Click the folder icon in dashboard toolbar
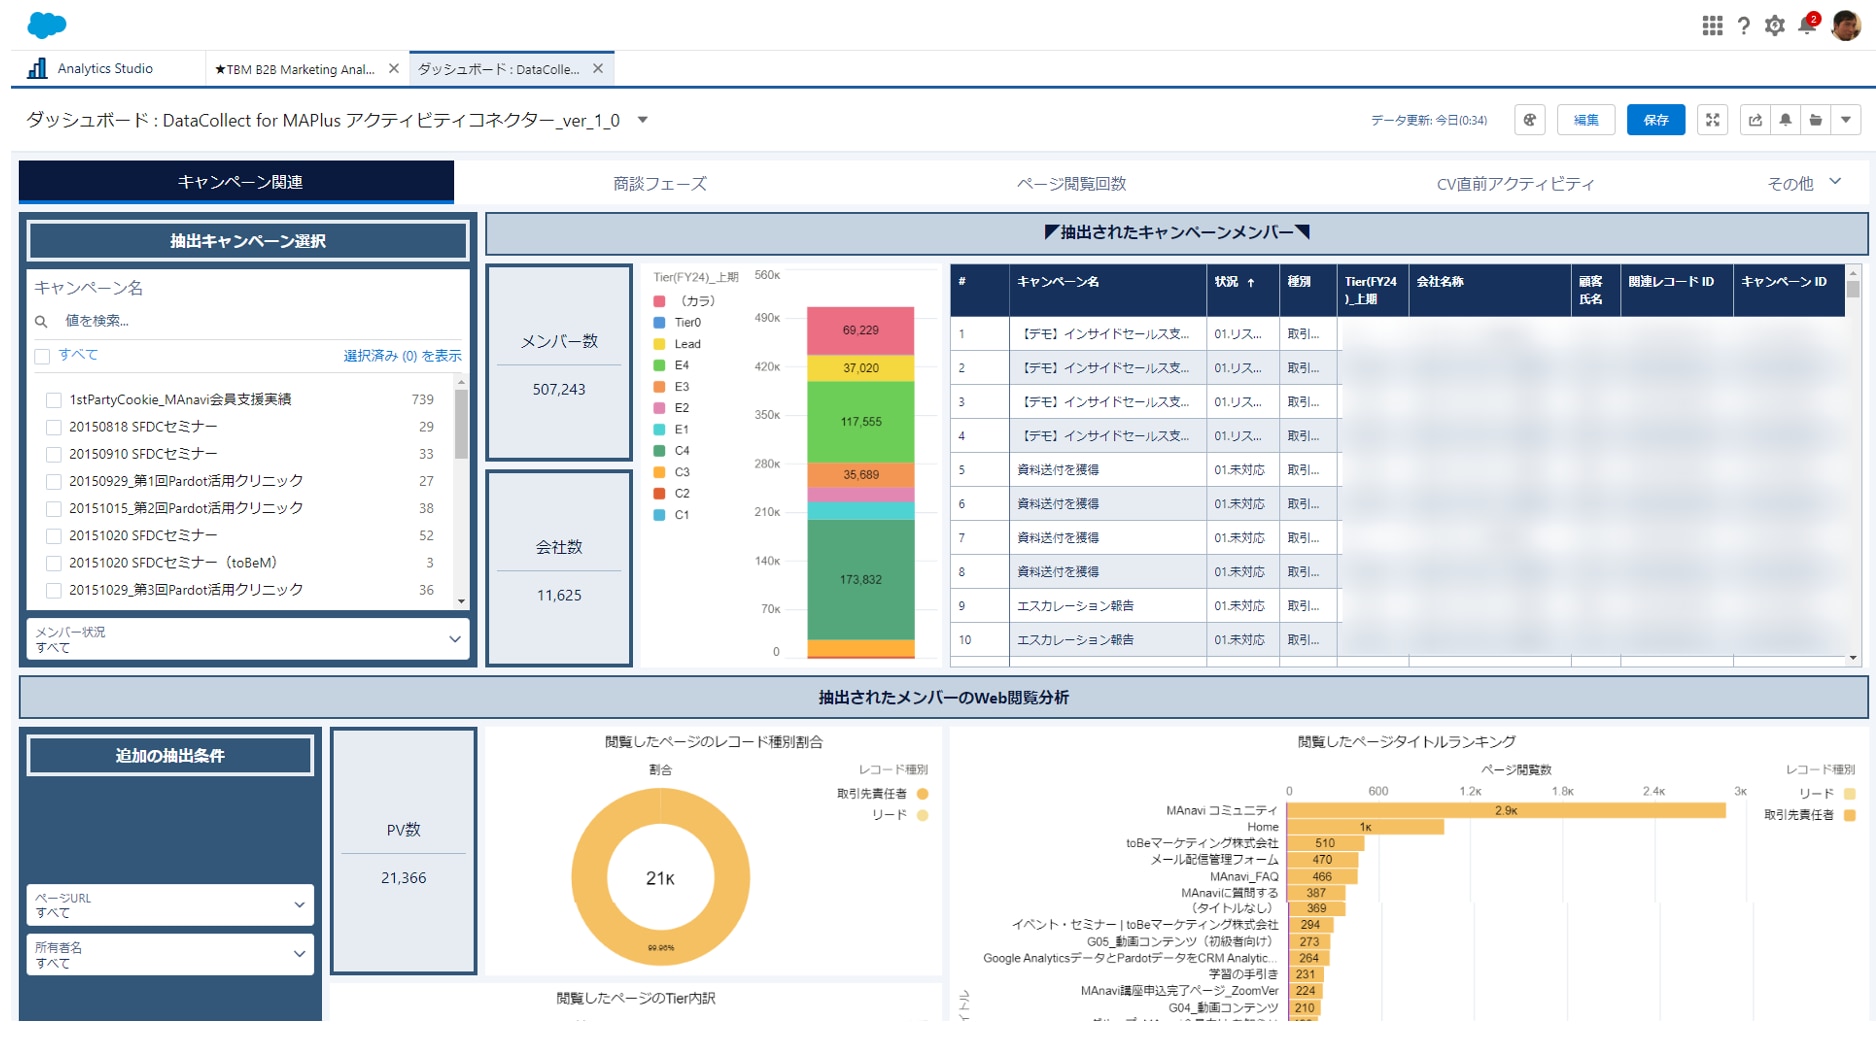 click(x=1816, y=120)
